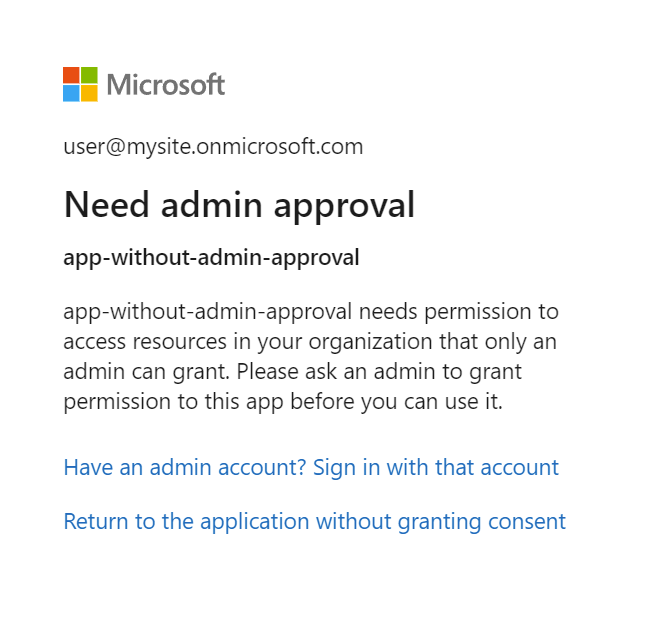The width and height of the screenshot is (649, 625).
Task: Click the green square of Microsoft logo
Action: [89, 75]
